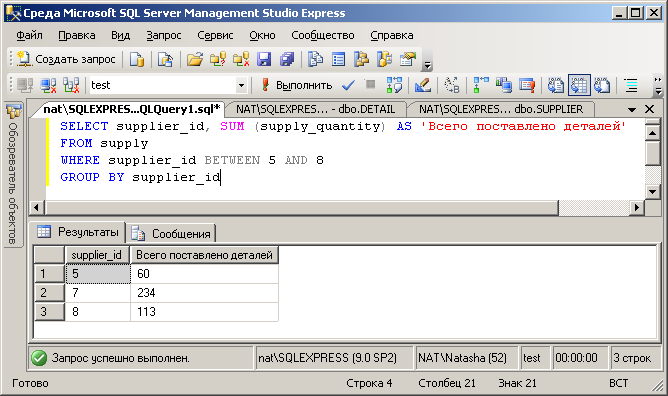Select Results to Text option
Screen dimensions: 668x396
[556, 85]
